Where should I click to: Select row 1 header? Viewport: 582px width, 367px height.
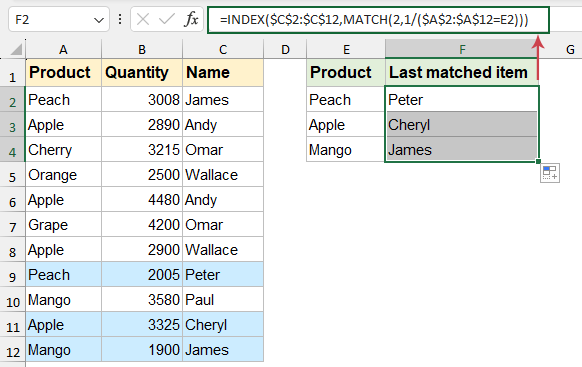(x=13, y=73)
